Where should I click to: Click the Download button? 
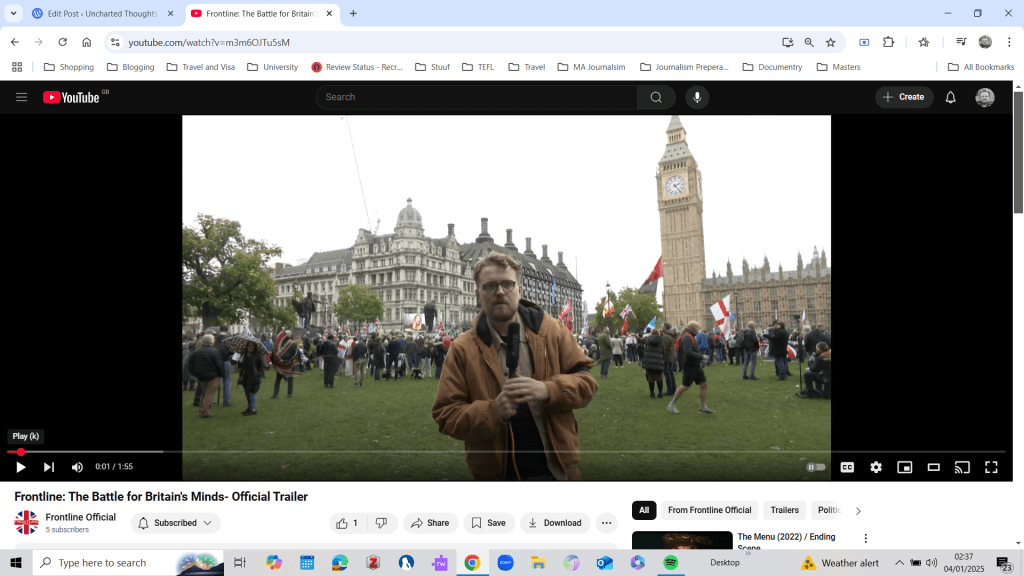(555, 523)
